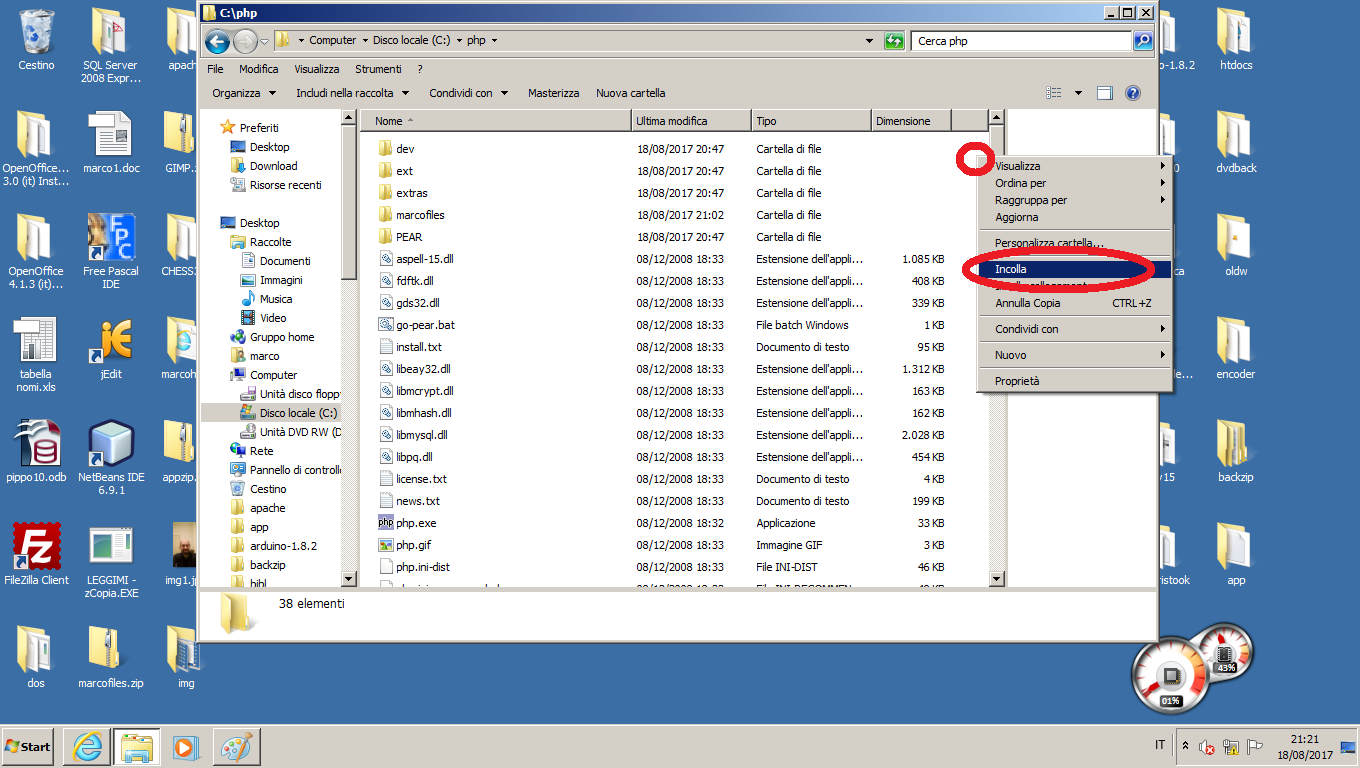Open Internet Explorer from the taskbar

tap(87, 746)
